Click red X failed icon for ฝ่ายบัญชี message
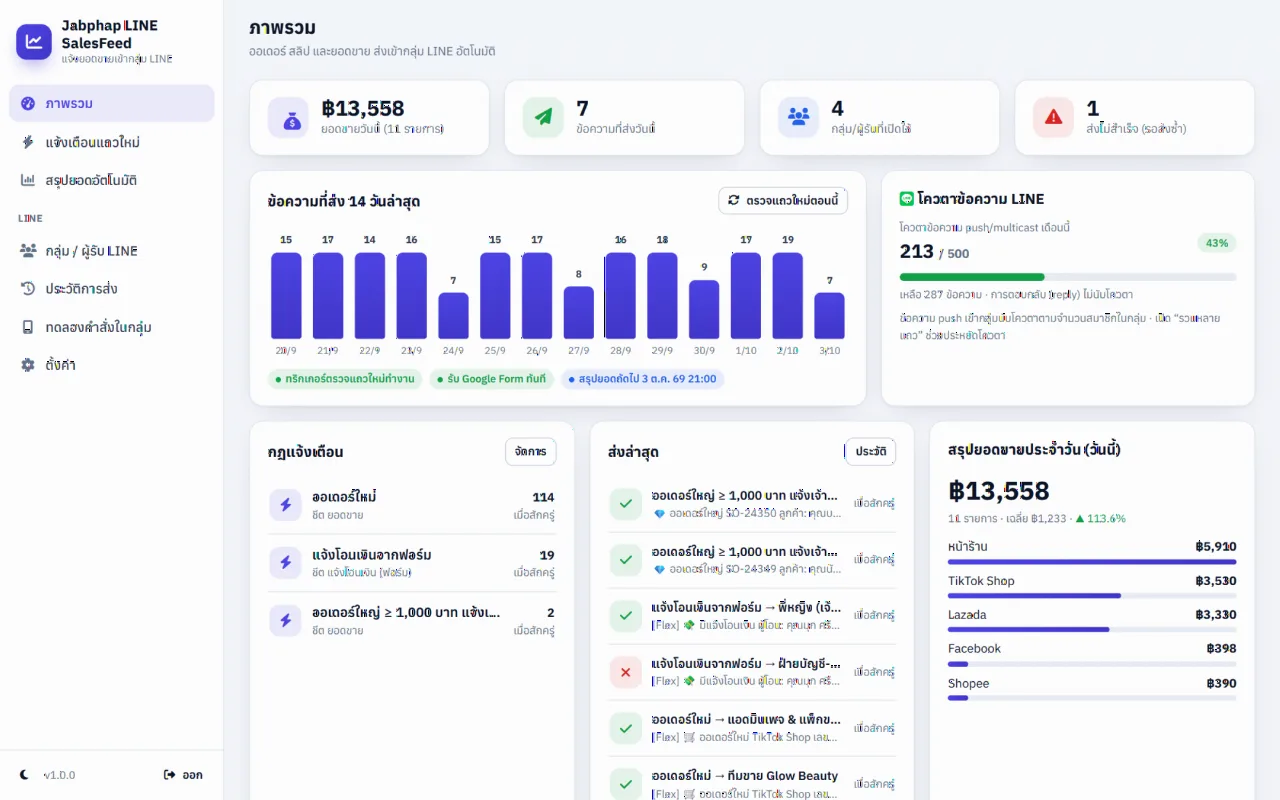The width and height of the screenshot is (1280, 800). click(626, 672)
